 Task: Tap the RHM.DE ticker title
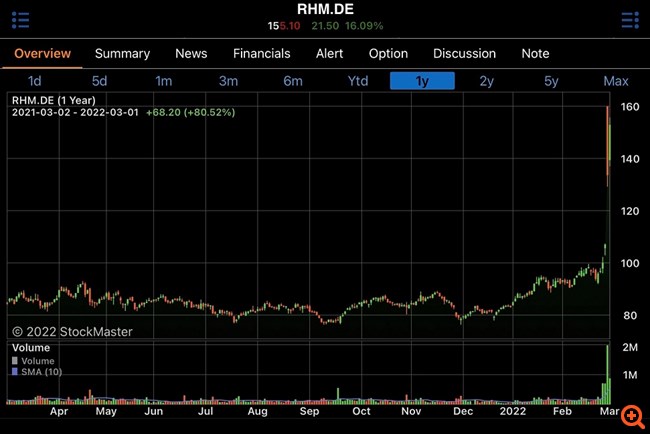[x=324, y=9]
